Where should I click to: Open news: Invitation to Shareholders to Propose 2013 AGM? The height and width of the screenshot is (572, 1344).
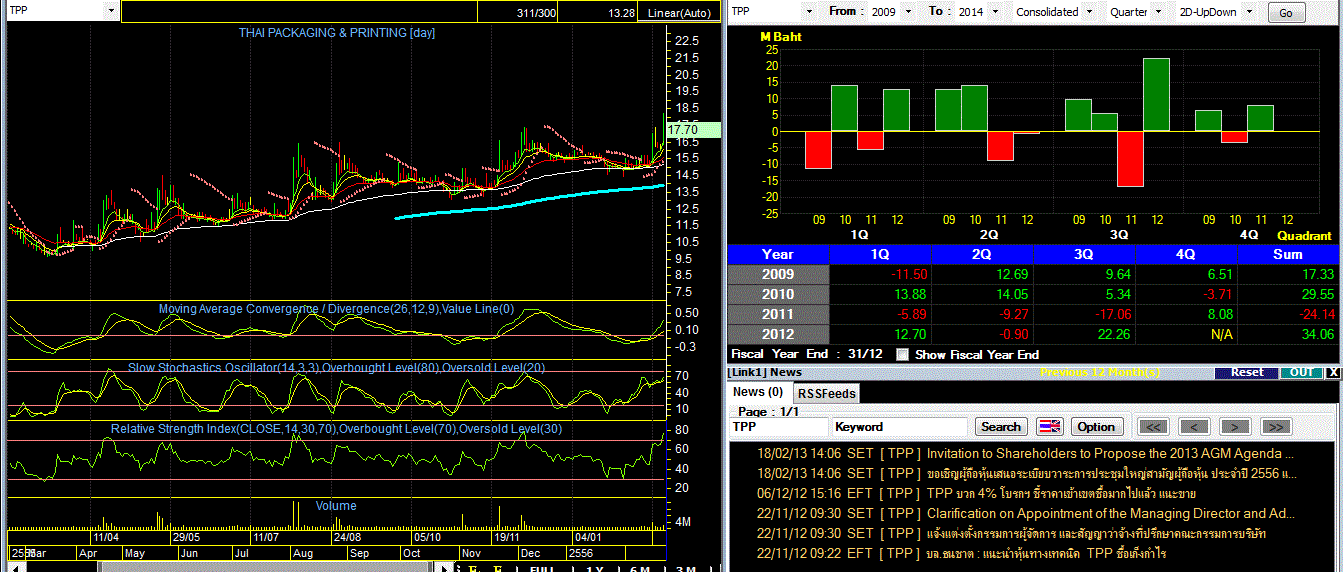point(1111,453)
